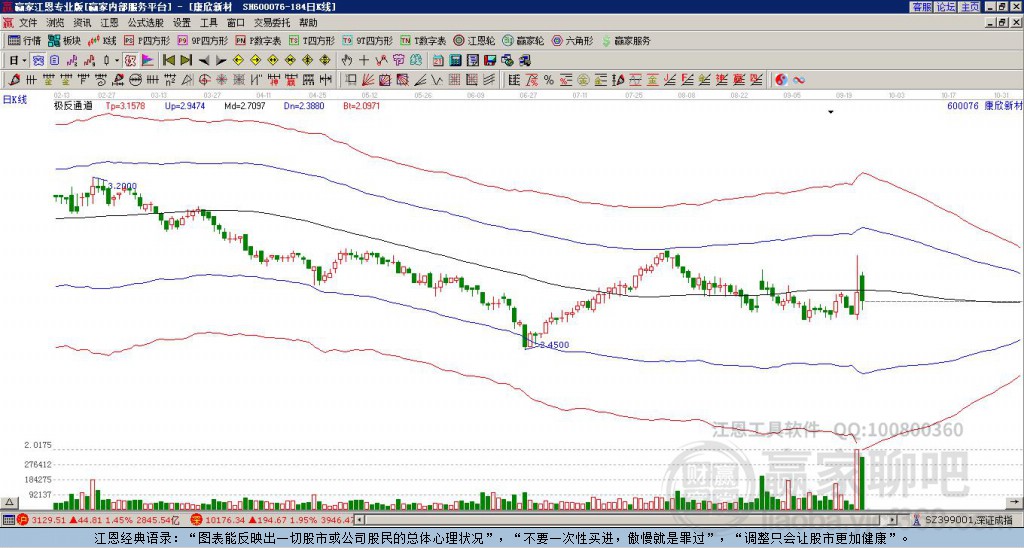Viewport: 1024px width, 548px height.
Task: Select the red fan lines tool
Action: point(368,80)
